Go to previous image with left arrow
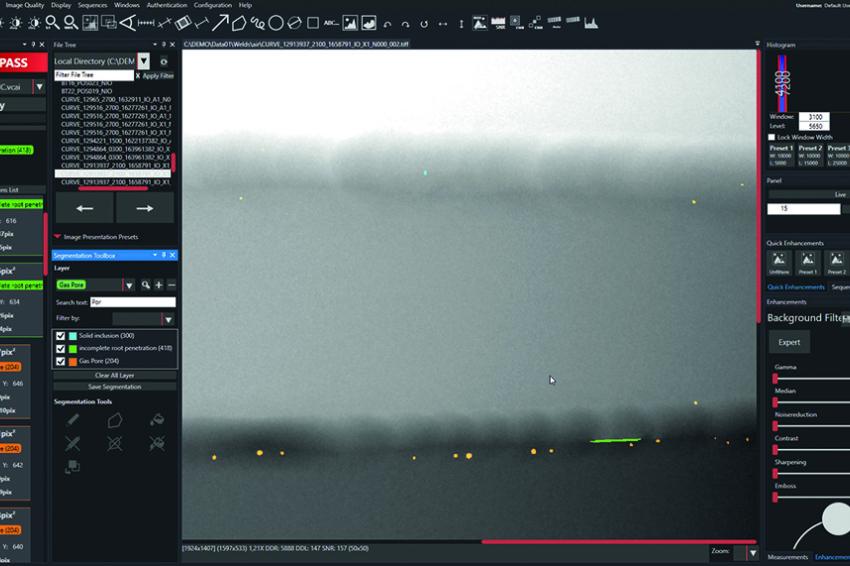850x566 pixels. pos(85,208)
